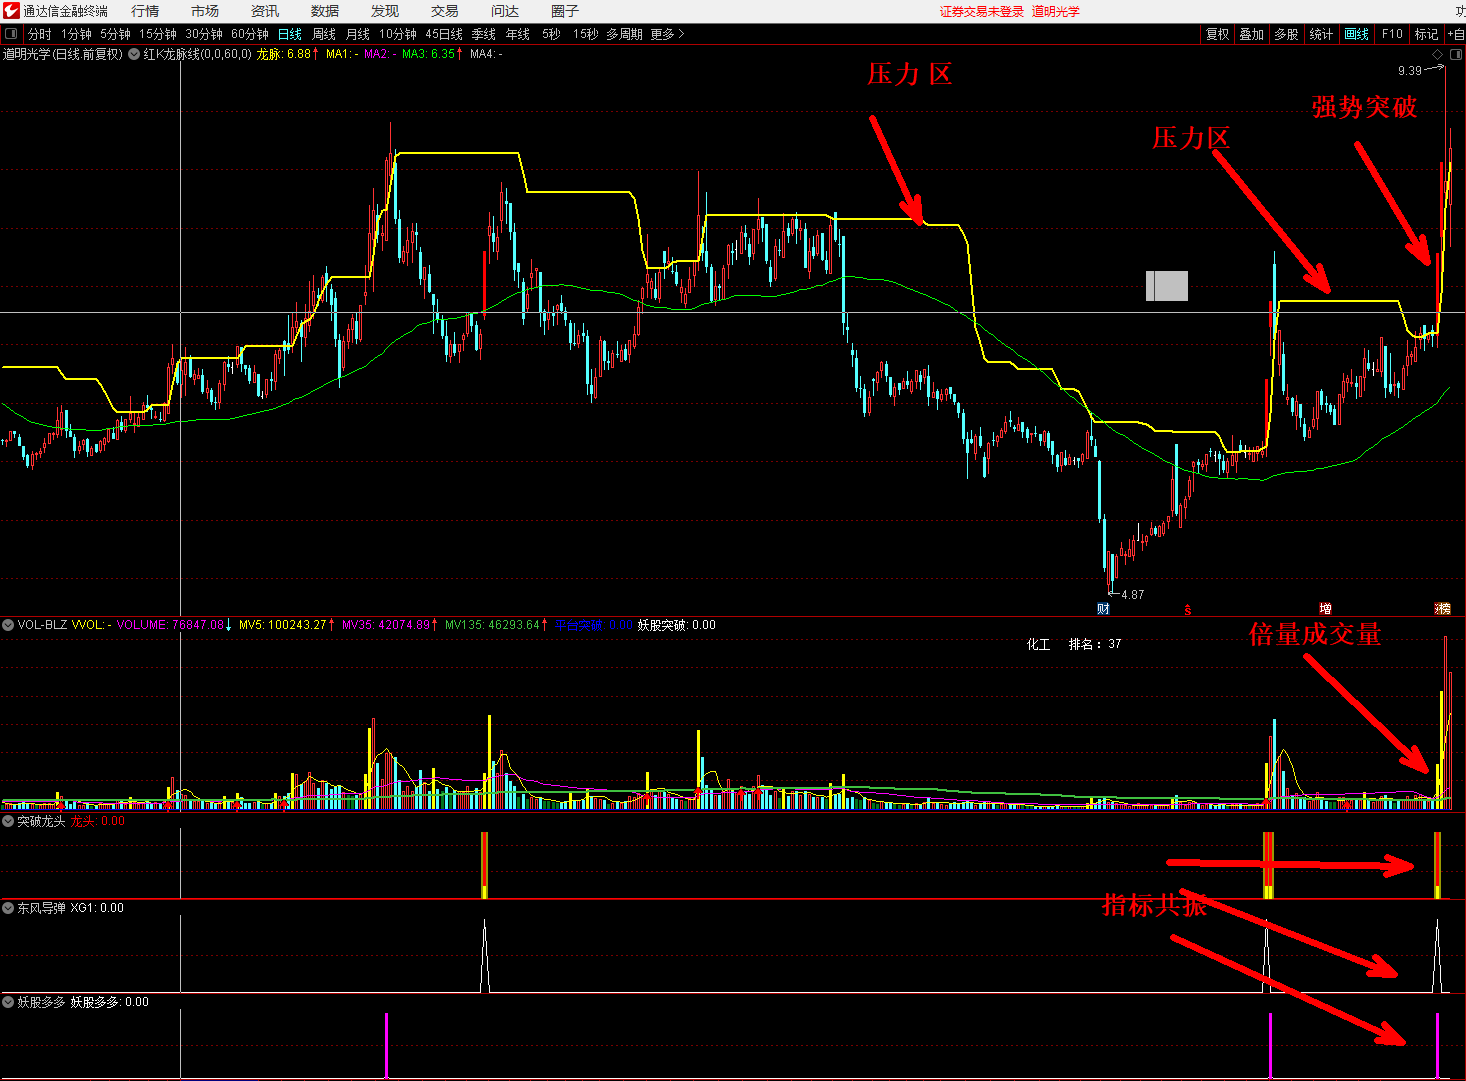Add stock via +自 button
Viewport: 1466px width, 1081px height.
pos(1456,34)
